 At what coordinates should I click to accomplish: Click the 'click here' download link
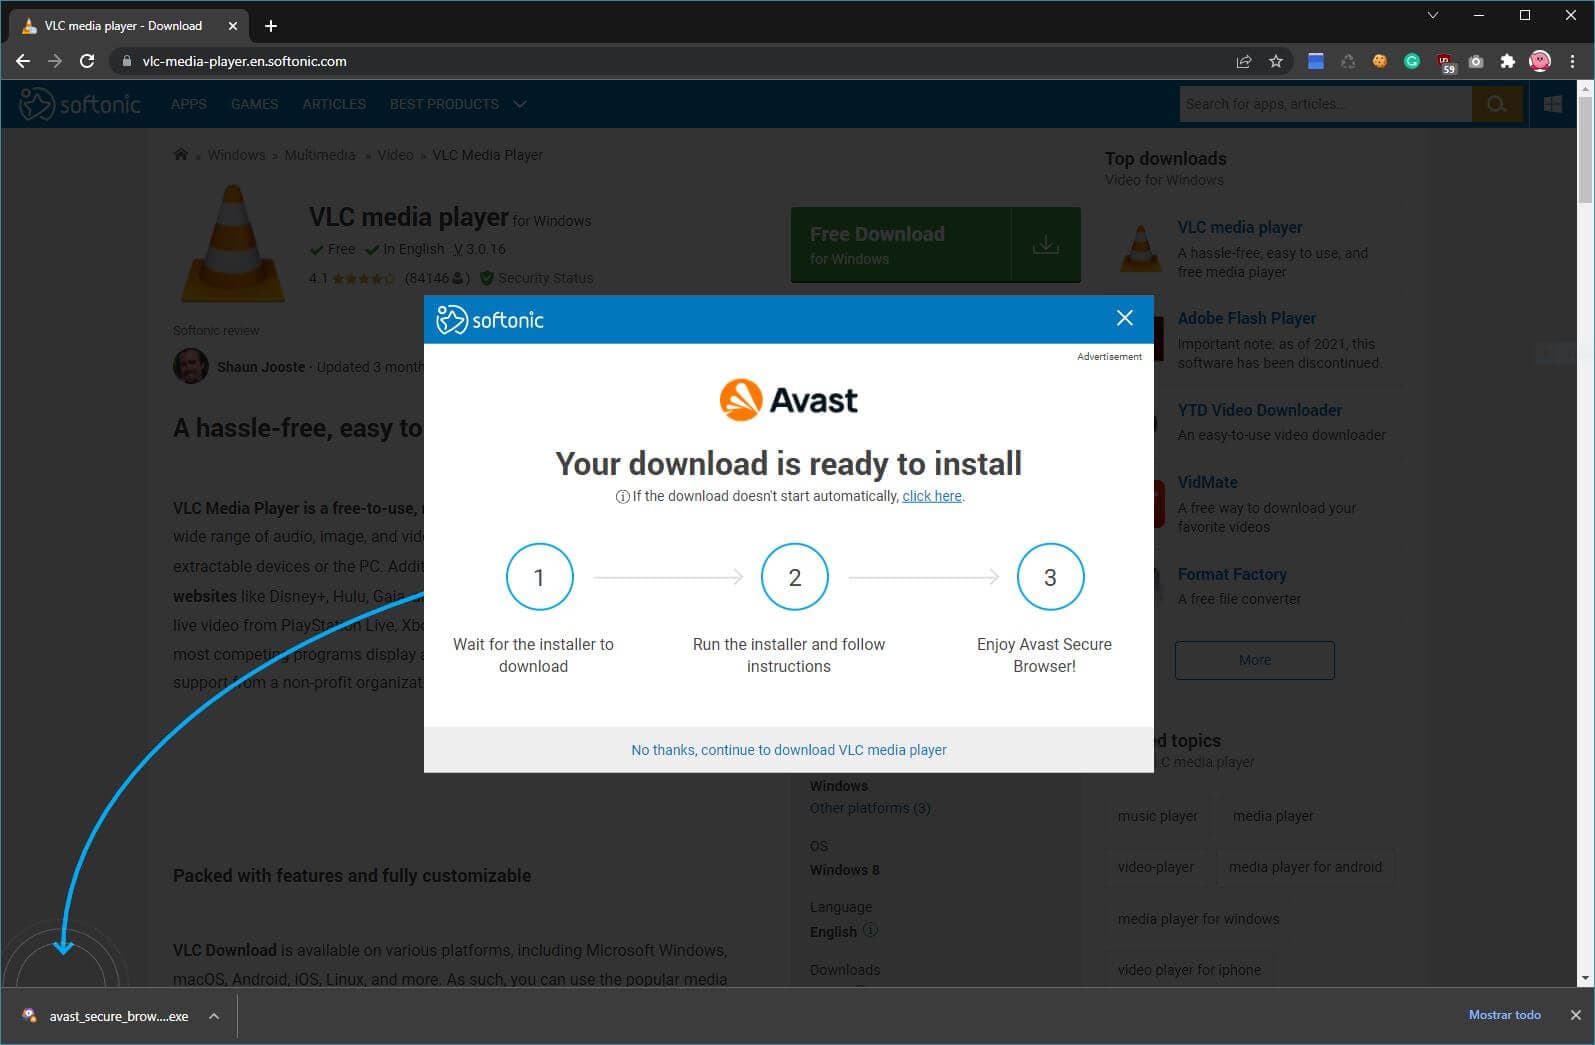[931, 496]
